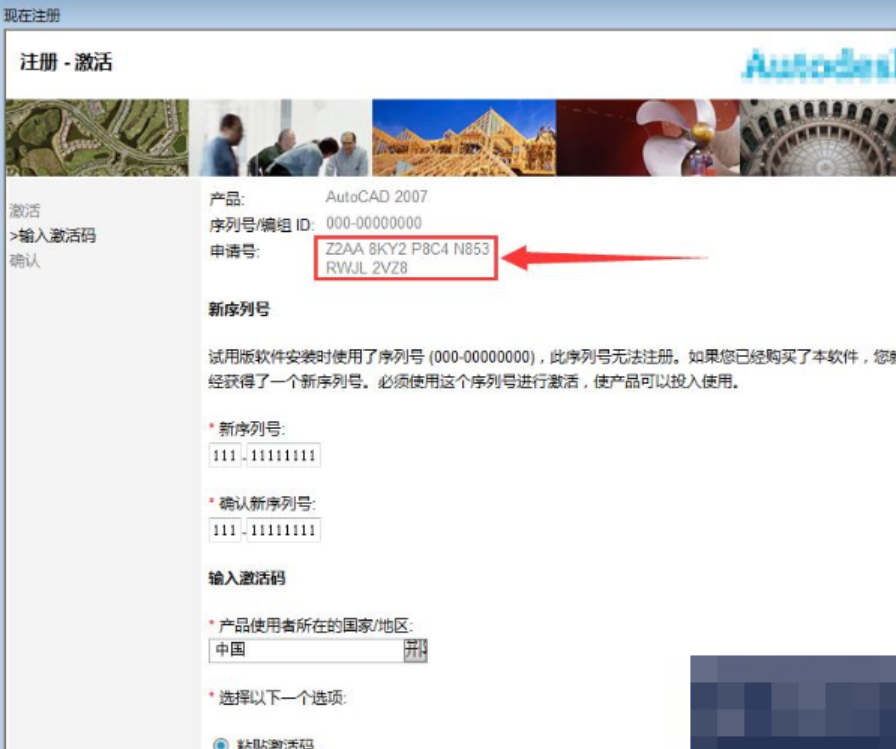This screenshot has height=749, width=896.
Task: Click the 确认新序列号 eight-digit number field
Action: 283,530
